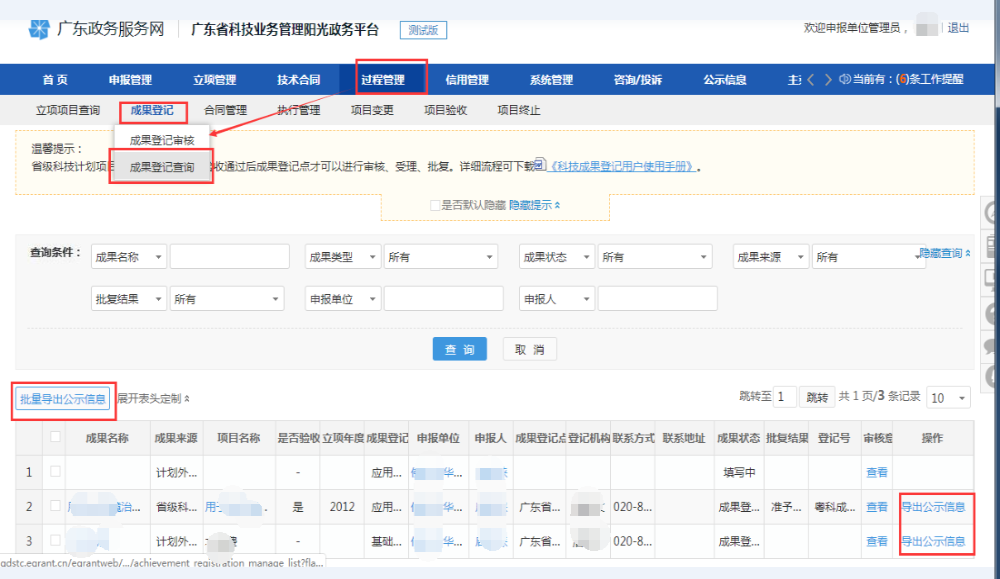The image size is (1000, 579).
Task: Open the 过程管理 menu in navigation bar
Action: (x=383, y=80)
